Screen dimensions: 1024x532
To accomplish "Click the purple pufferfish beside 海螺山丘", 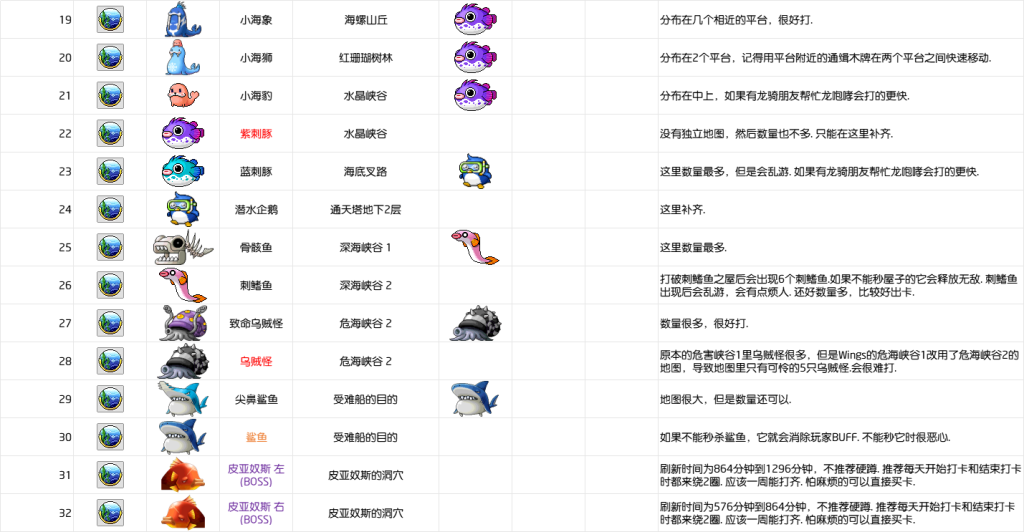I will (474, 20).
